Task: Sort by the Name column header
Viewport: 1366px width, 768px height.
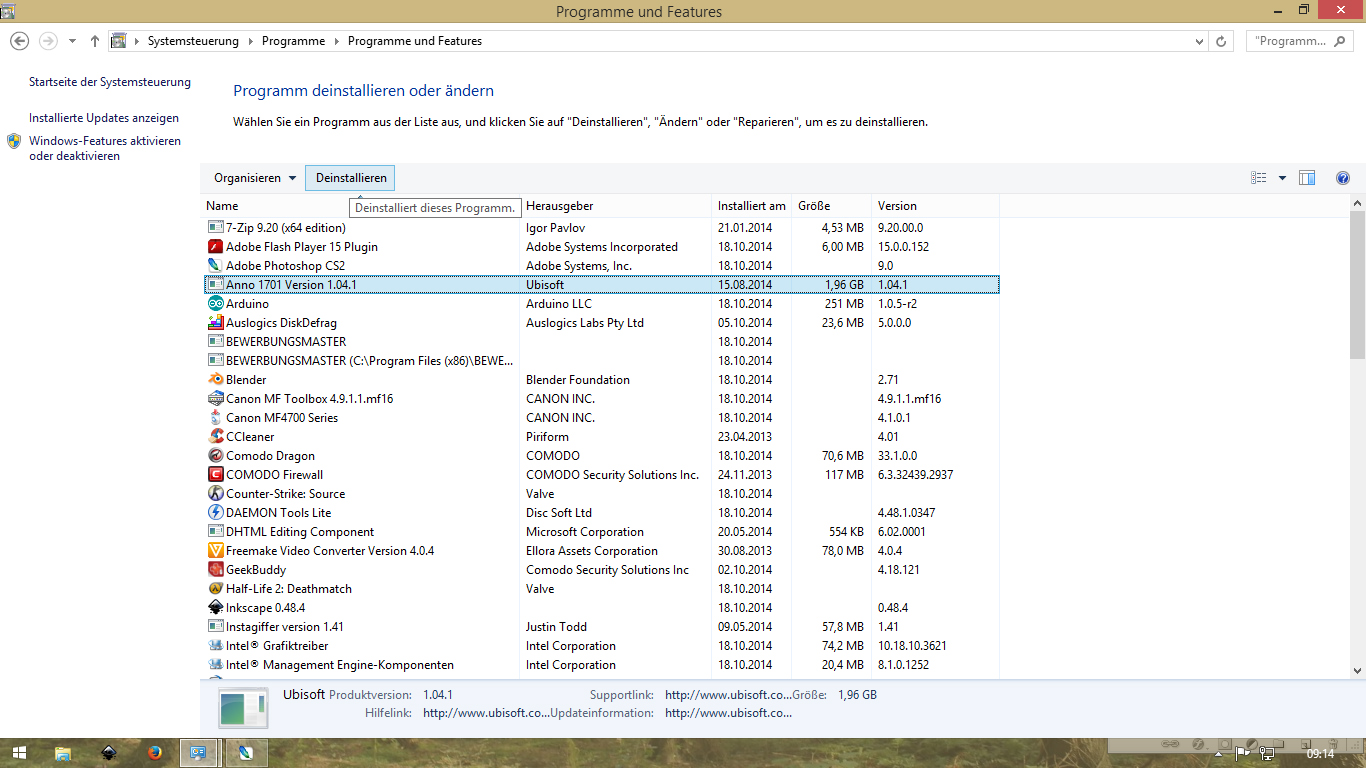Action: tap(222, 206)
